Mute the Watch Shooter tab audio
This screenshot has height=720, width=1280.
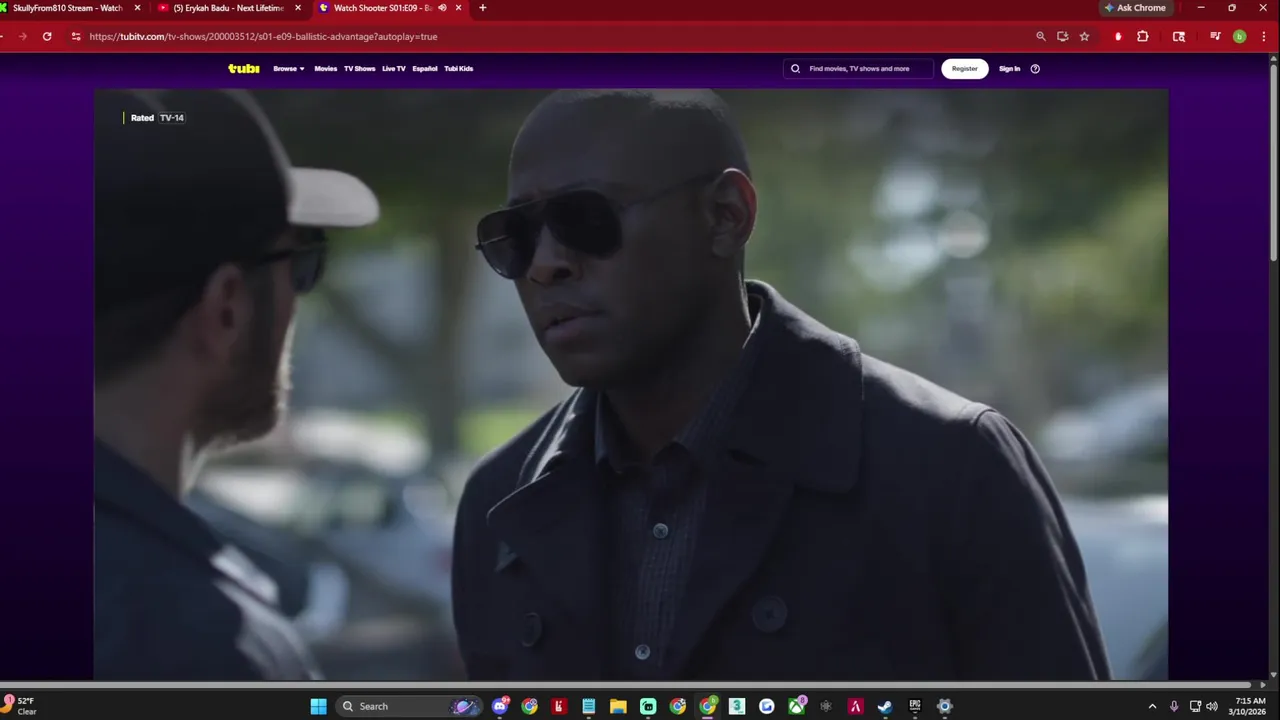[442, 8]
